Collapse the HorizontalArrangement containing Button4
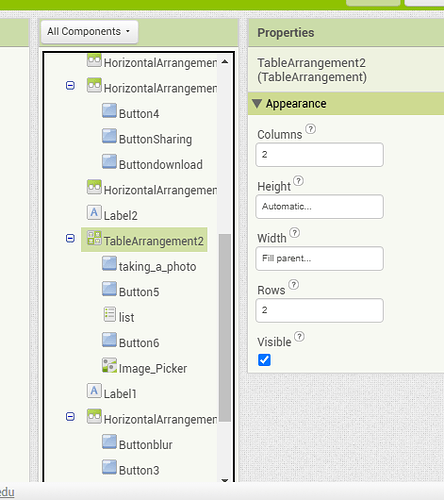This screenshot has width=444, height=500. pos(70,86)
